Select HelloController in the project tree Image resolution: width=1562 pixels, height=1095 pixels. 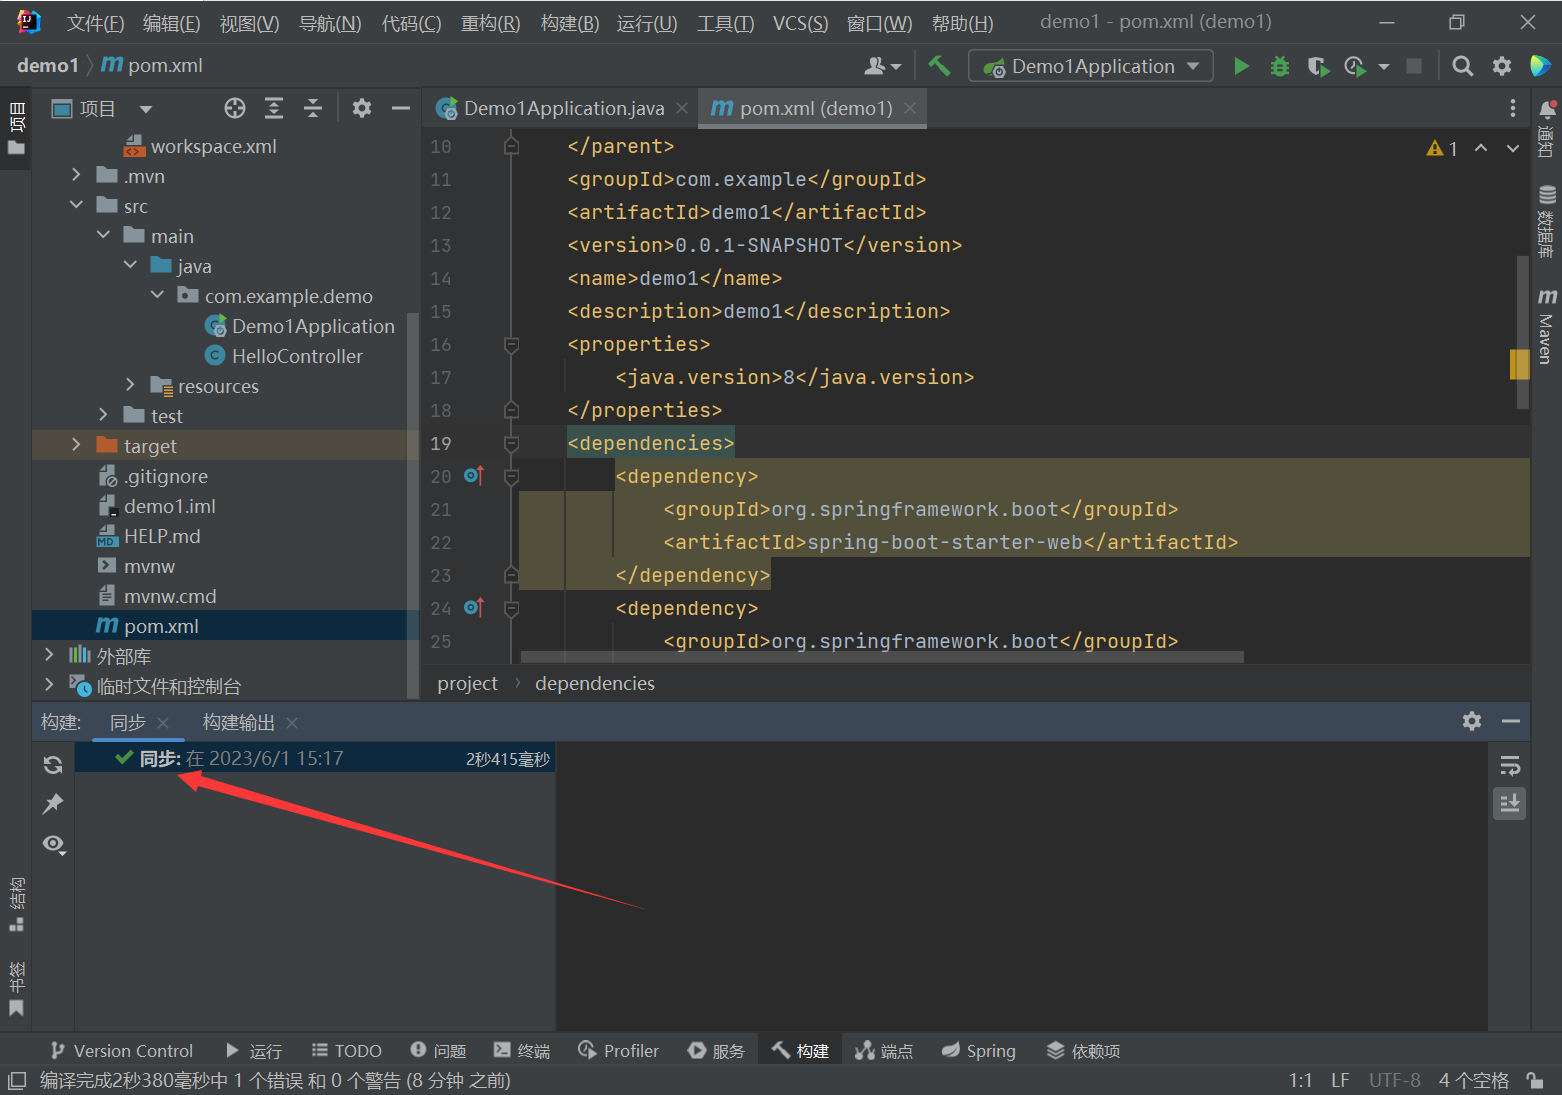[297, 356]
